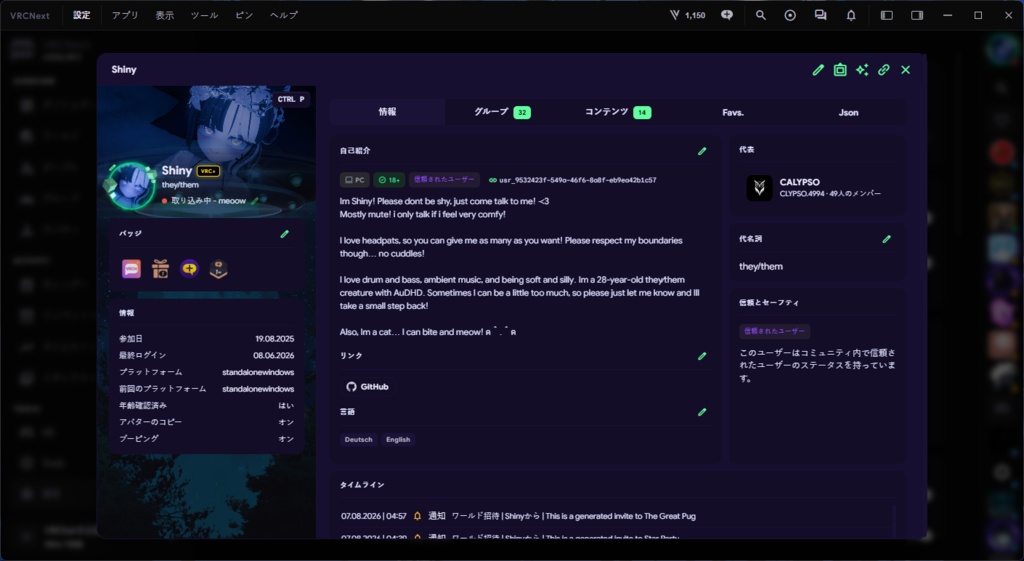Click the PC platform tag
The image size is (1024, 561).
(x=355, y=180)
